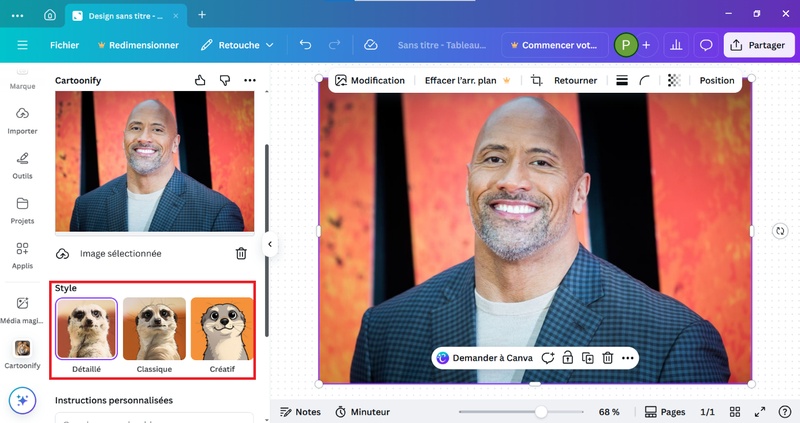Select the Détaillé style option
The image size is (800, 423).
pos(86,329)
